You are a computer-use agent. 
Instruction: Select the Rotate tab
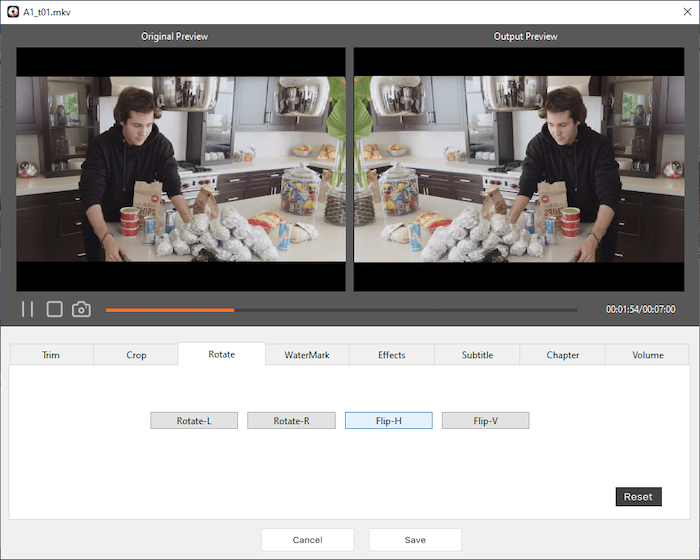(x=222, y=354)
